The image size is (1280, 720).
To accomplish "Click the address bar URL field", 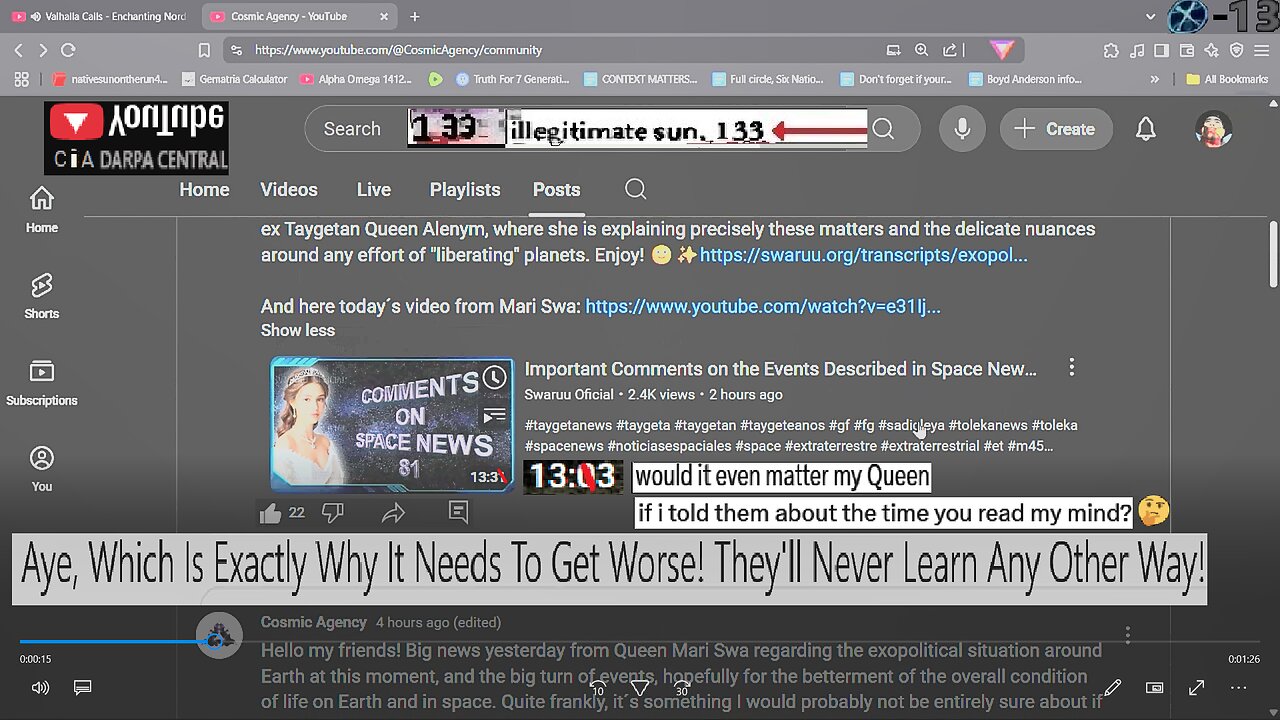I will tap(560, 50).
